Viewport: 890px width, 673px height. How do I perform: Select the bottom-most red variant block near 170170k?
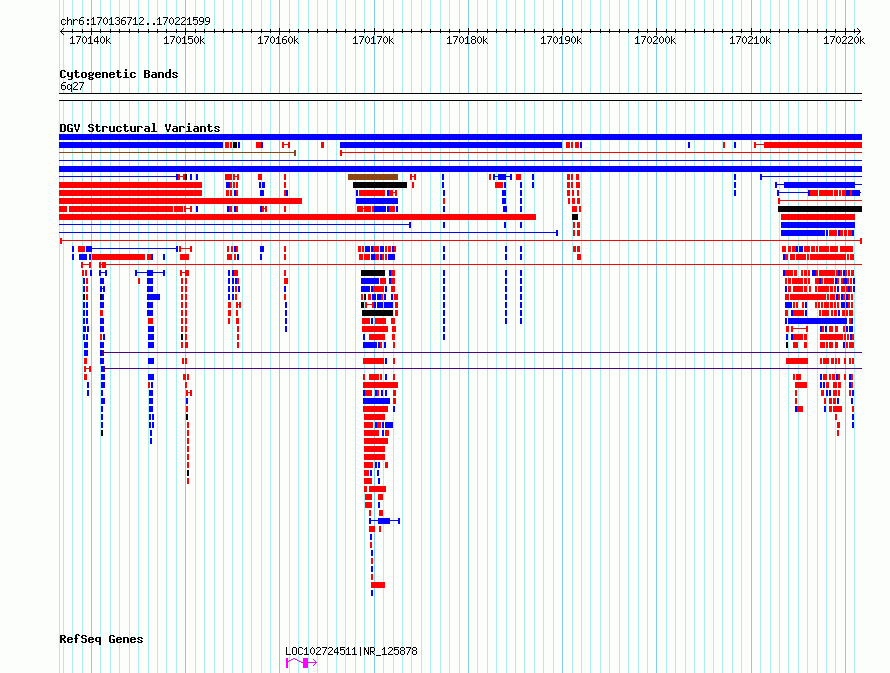pos(378,584)
